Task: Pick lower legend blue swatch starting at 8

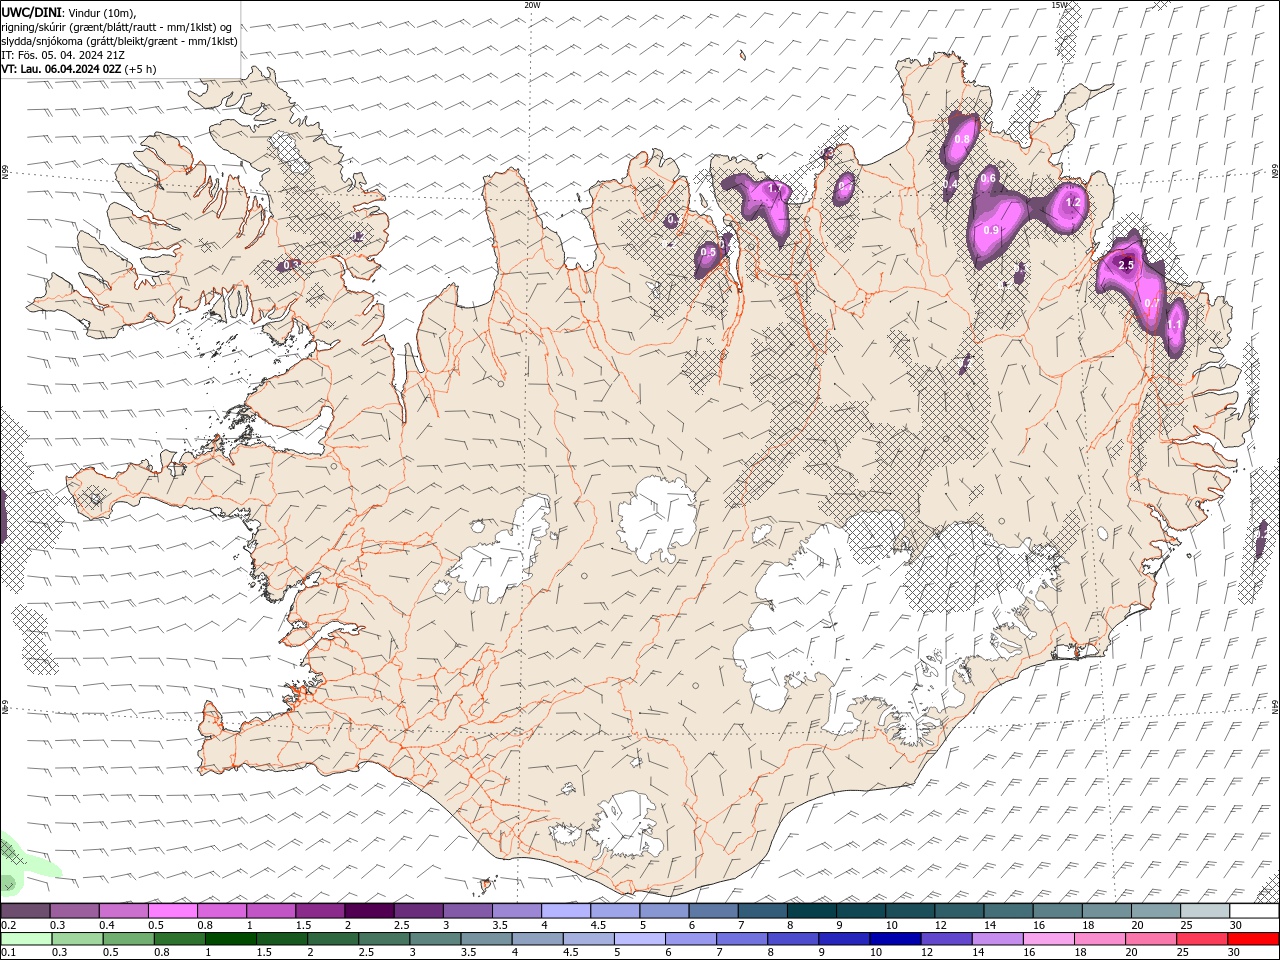Action: 793,939
